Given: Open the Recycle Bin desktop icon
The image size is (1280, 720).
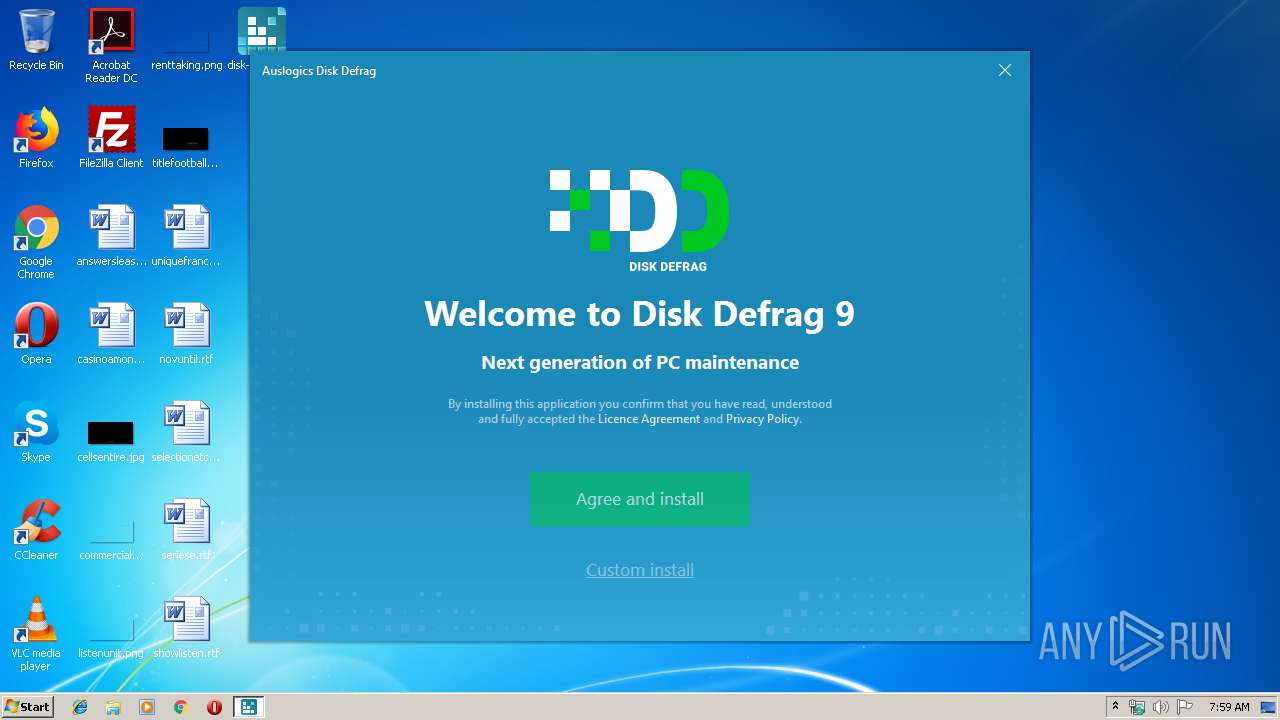Looking at the screenshot, I should click(36, 40).
